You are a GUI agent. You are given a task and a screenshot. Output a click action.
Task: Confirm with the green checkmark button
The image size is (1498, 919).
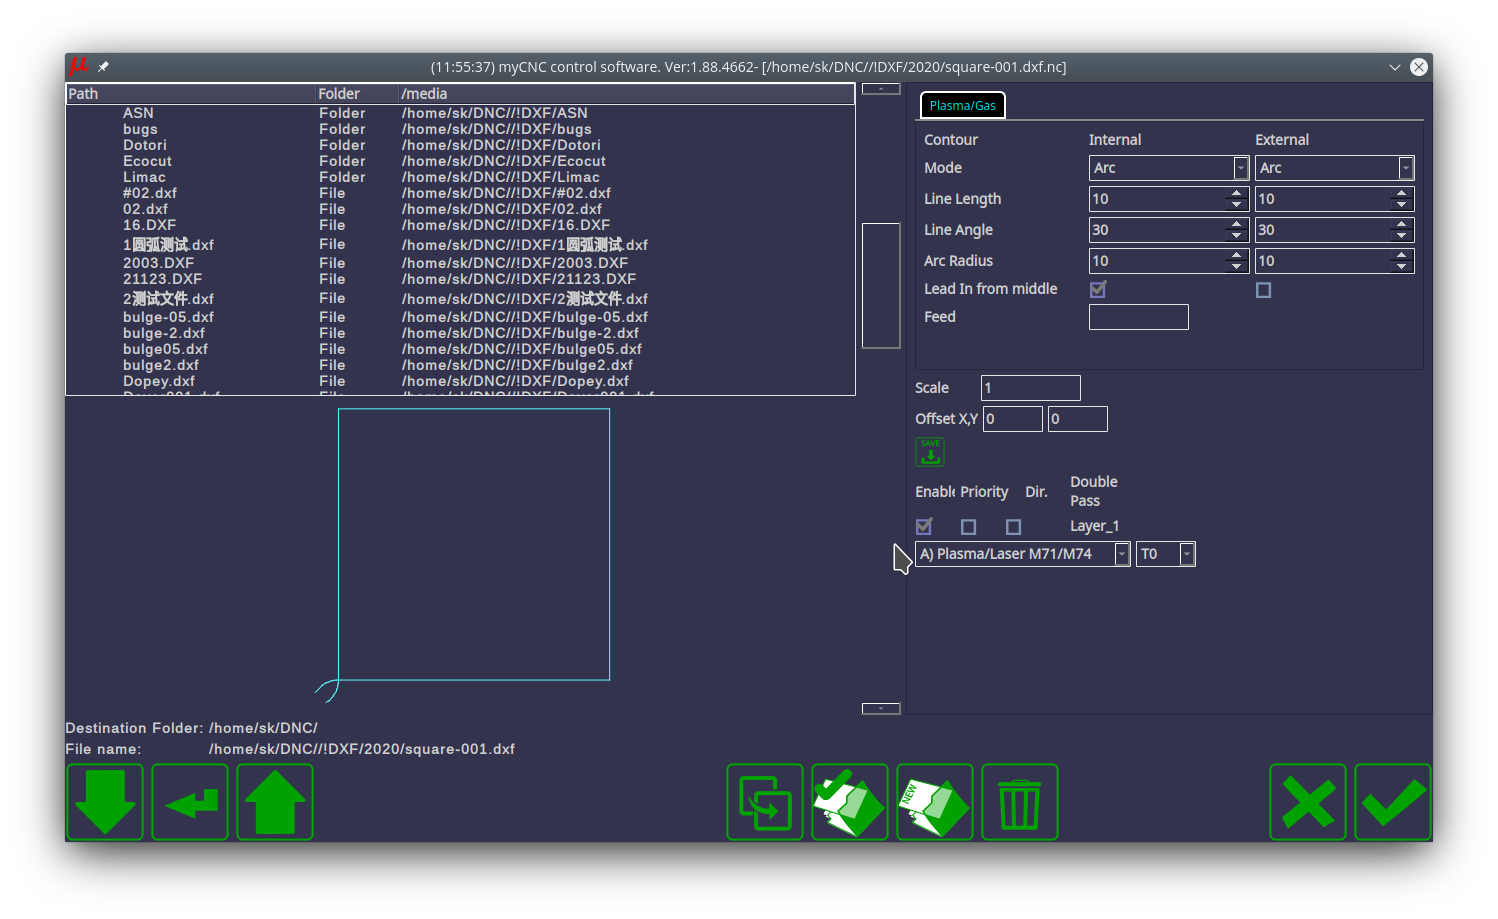click(x=1393, y=802)
